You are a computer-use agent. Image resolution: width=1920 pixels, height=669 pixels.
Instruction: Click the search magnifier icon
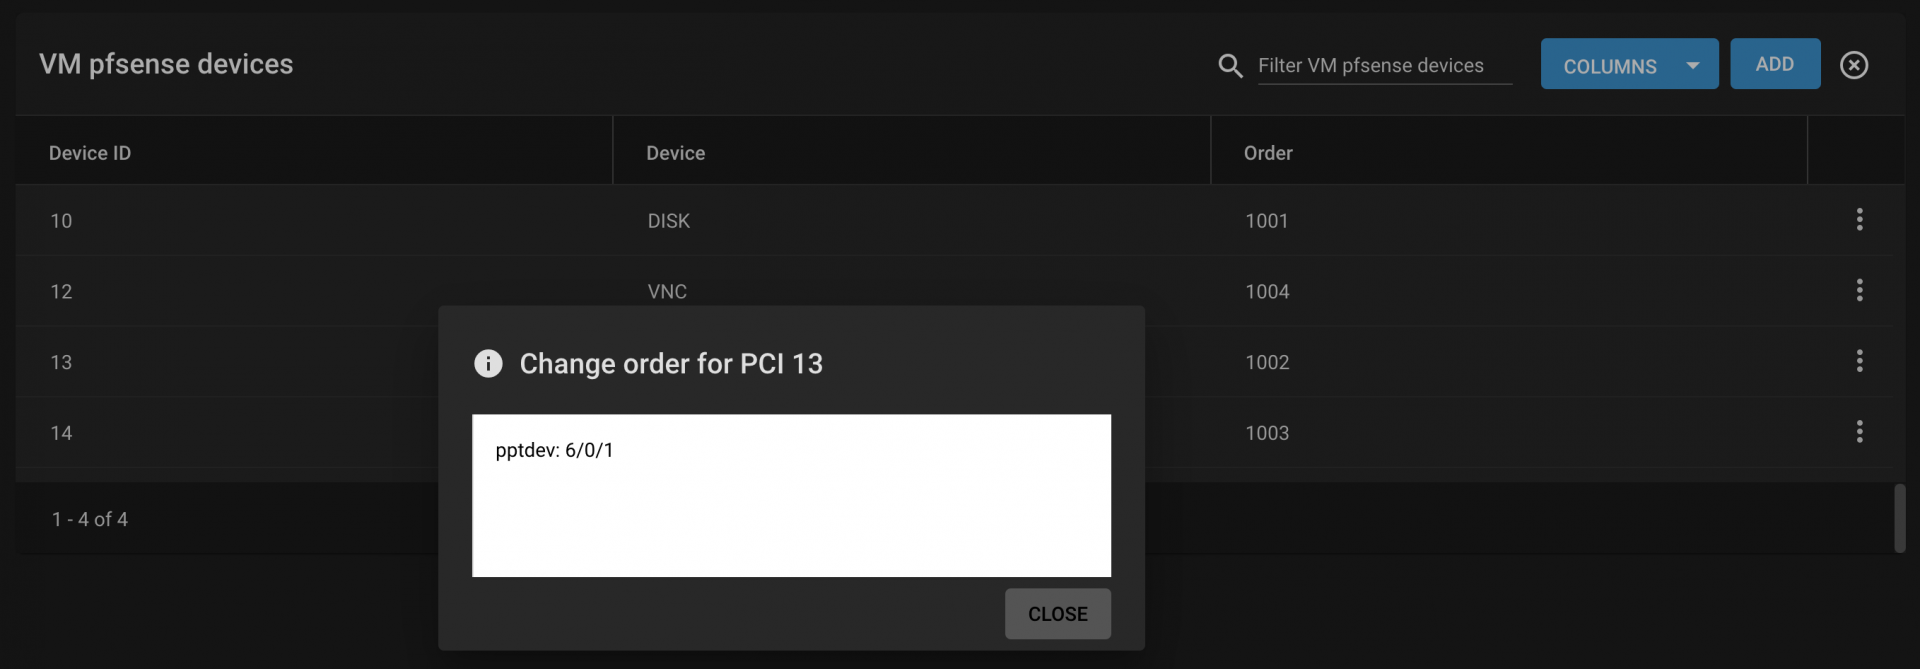(x=1230, y=66)
